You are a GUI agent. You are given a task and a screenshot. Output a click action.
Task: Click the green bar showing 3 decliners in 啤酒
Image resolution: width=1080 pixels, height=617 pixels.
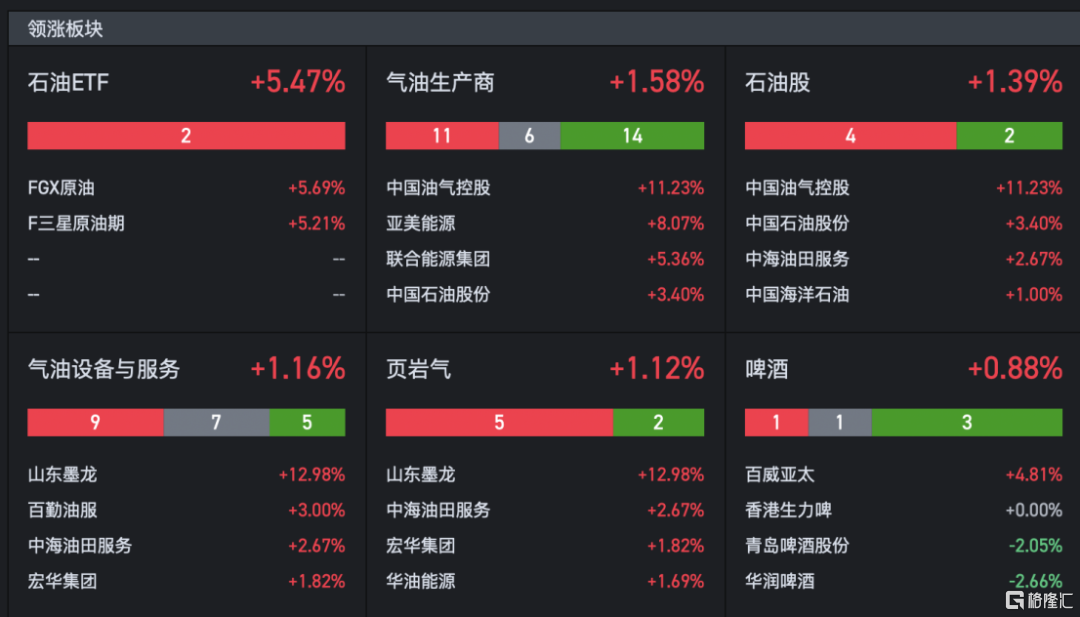coord(967,422)
